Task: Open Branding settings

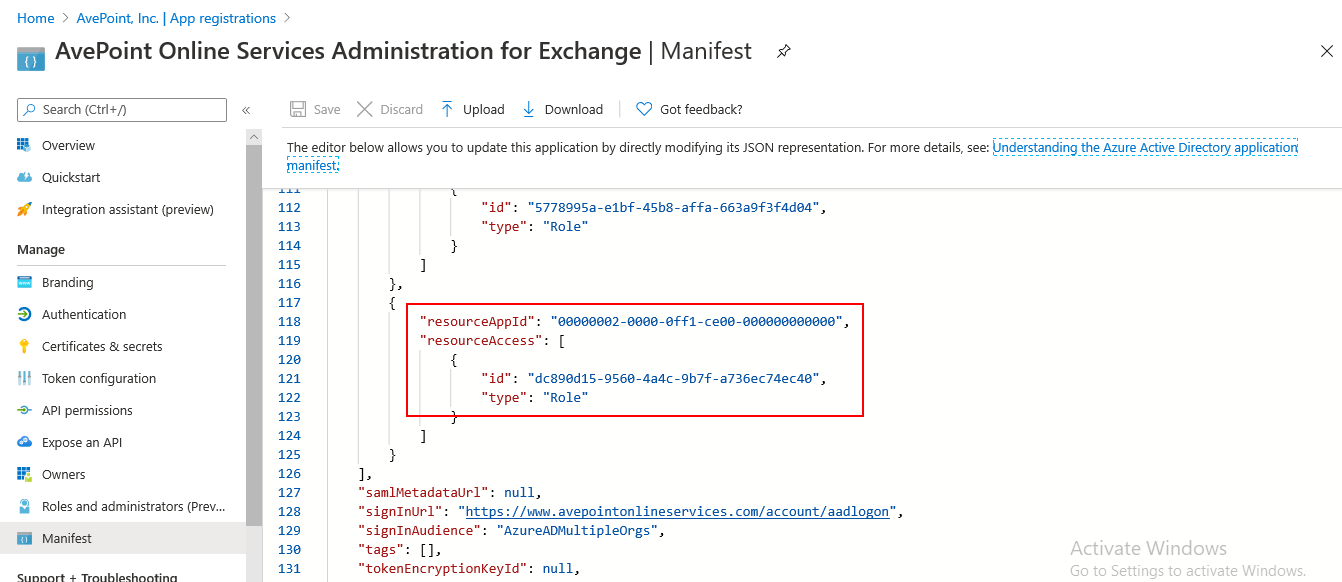Action: (69, 282)
